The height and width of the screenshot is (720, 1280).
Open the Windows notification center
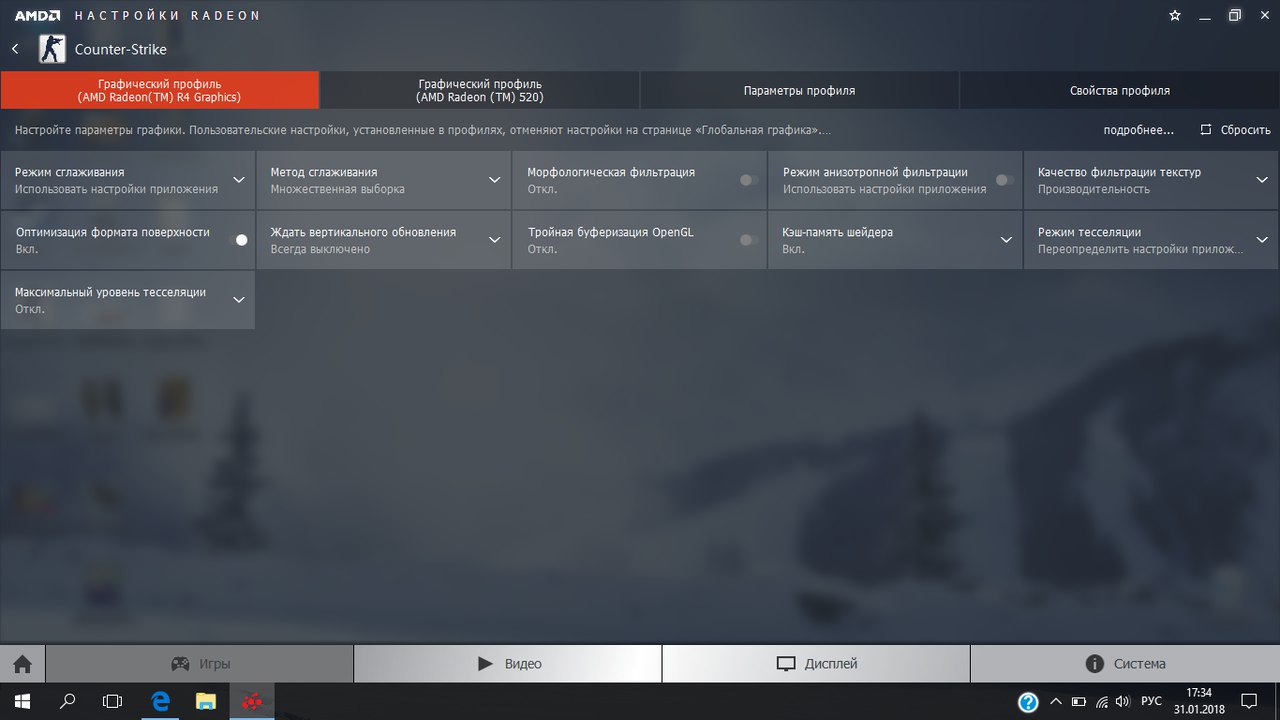tap(1248, 701)
